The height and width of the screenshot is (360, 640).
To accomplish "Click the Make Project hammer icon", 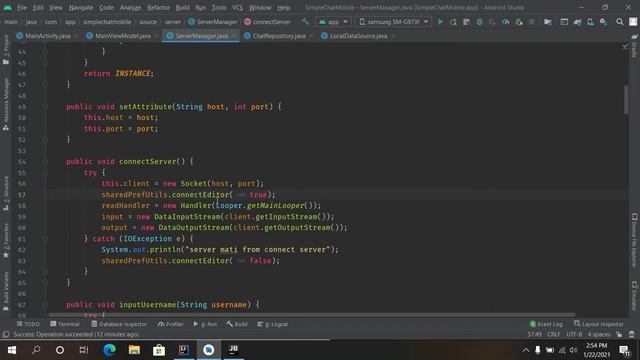I will 305,22.
